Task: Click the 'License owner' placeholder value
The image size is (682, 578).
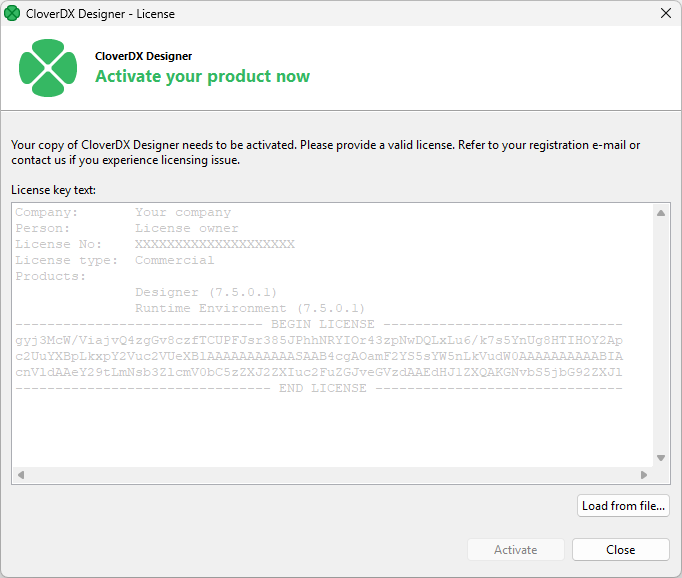Action: tap(187, 228)
